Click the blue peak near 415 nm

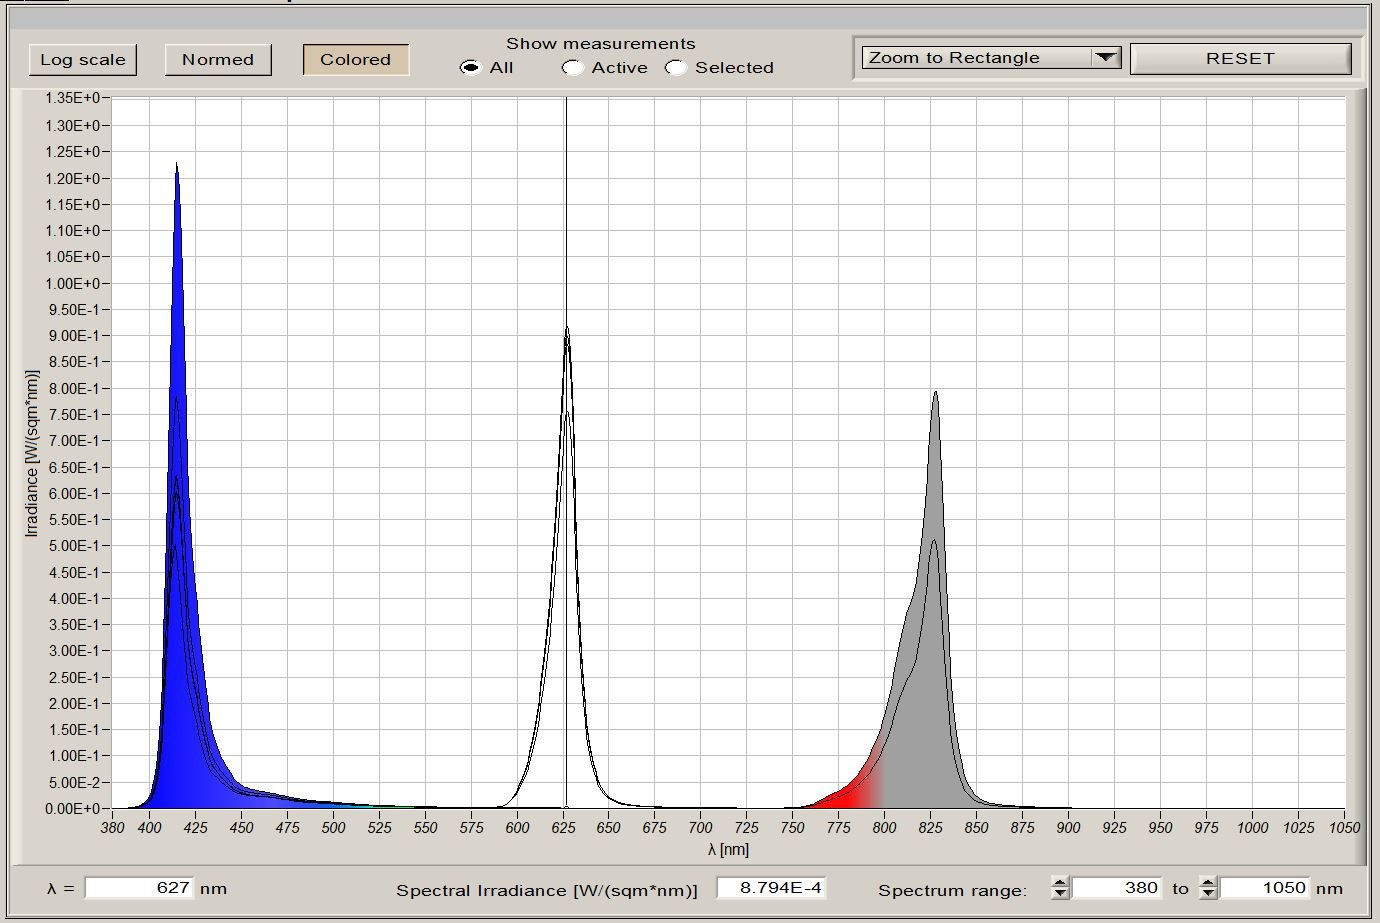177,200
